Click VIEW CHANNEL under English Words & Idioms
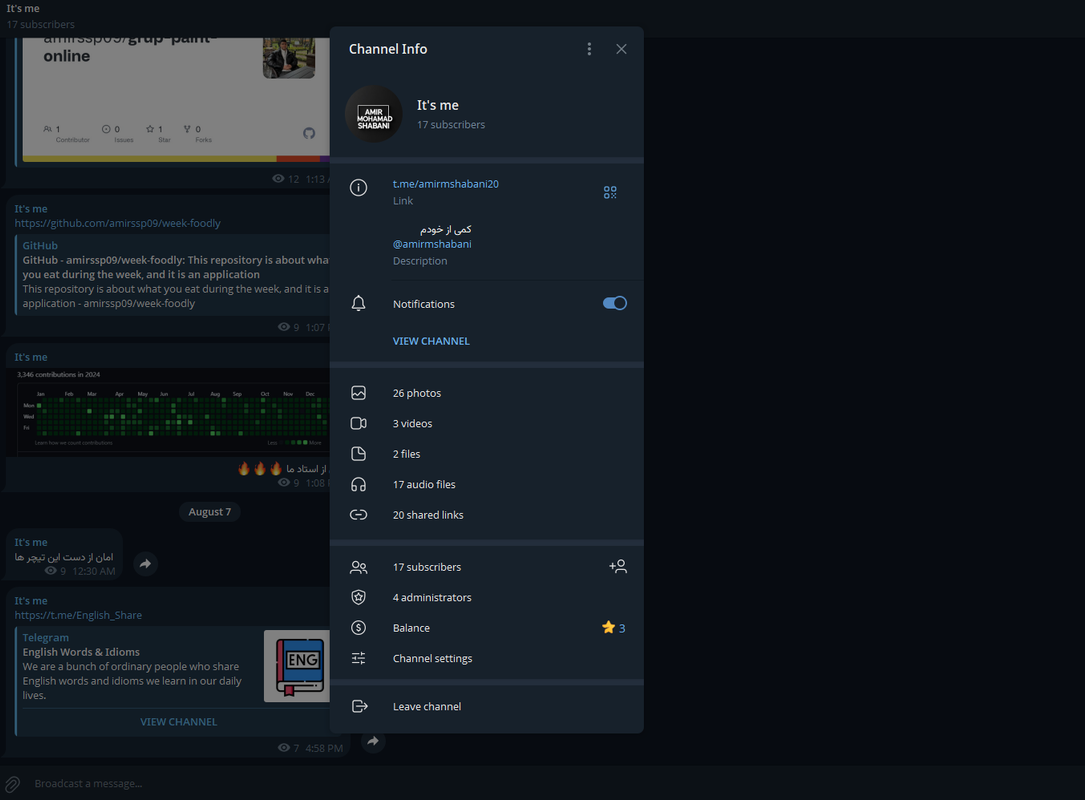Viewport: 1085px width, 800px height. (179, 722)
